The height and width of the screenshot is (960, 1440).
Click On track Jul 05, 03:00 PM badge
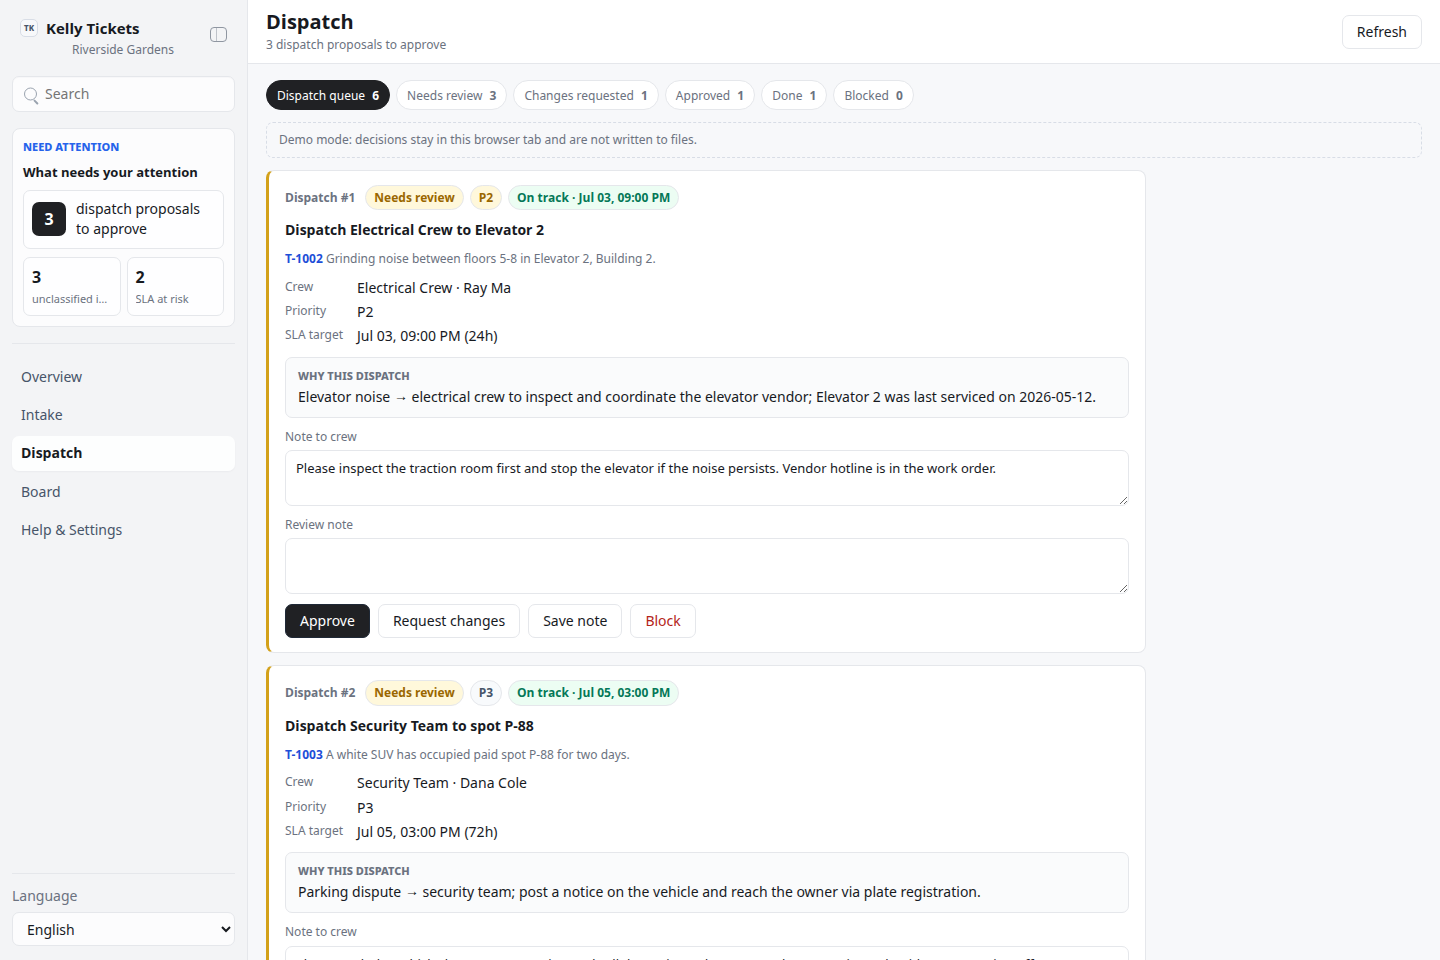(593, 693)
